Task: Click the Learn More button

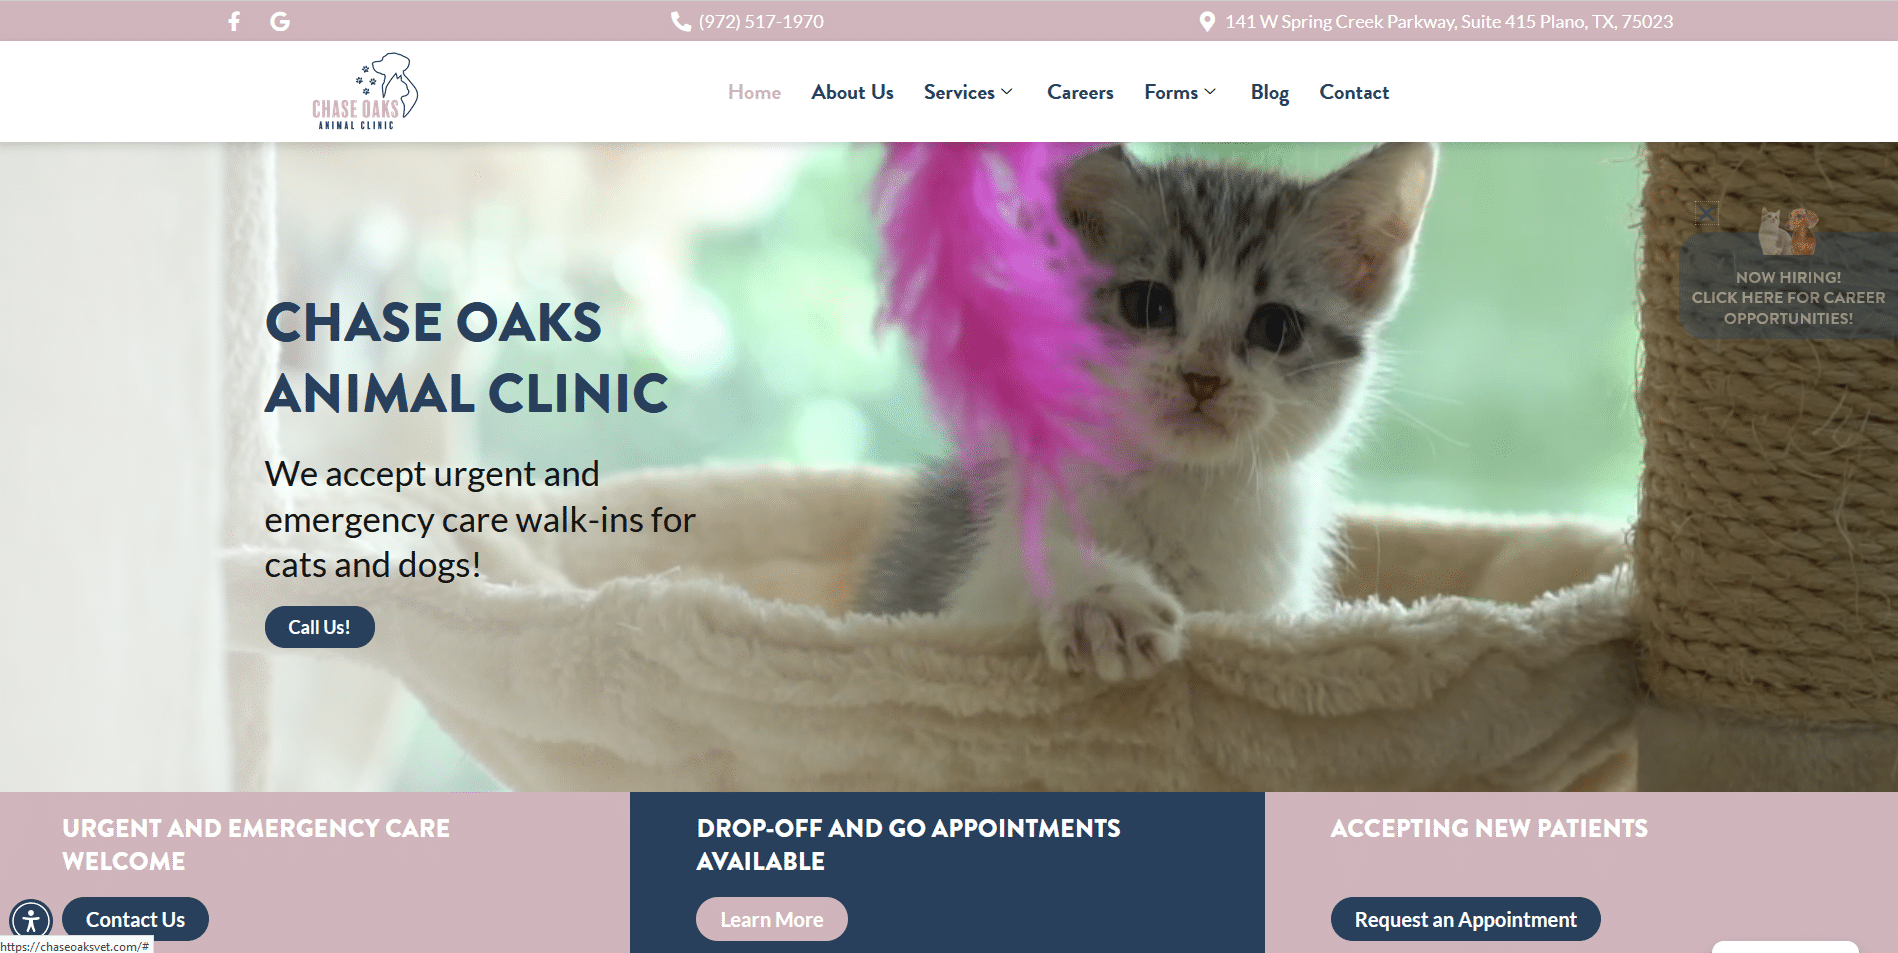Action: [x=772, y=919]
